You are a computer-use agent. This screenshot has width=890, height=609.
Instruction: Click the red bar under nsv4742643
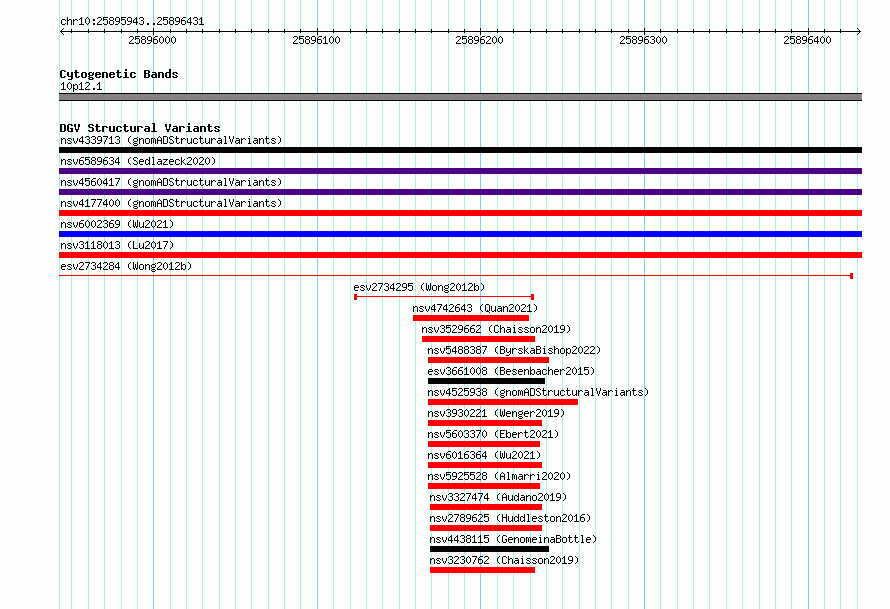pyautogui.click(x=471, y=318)
